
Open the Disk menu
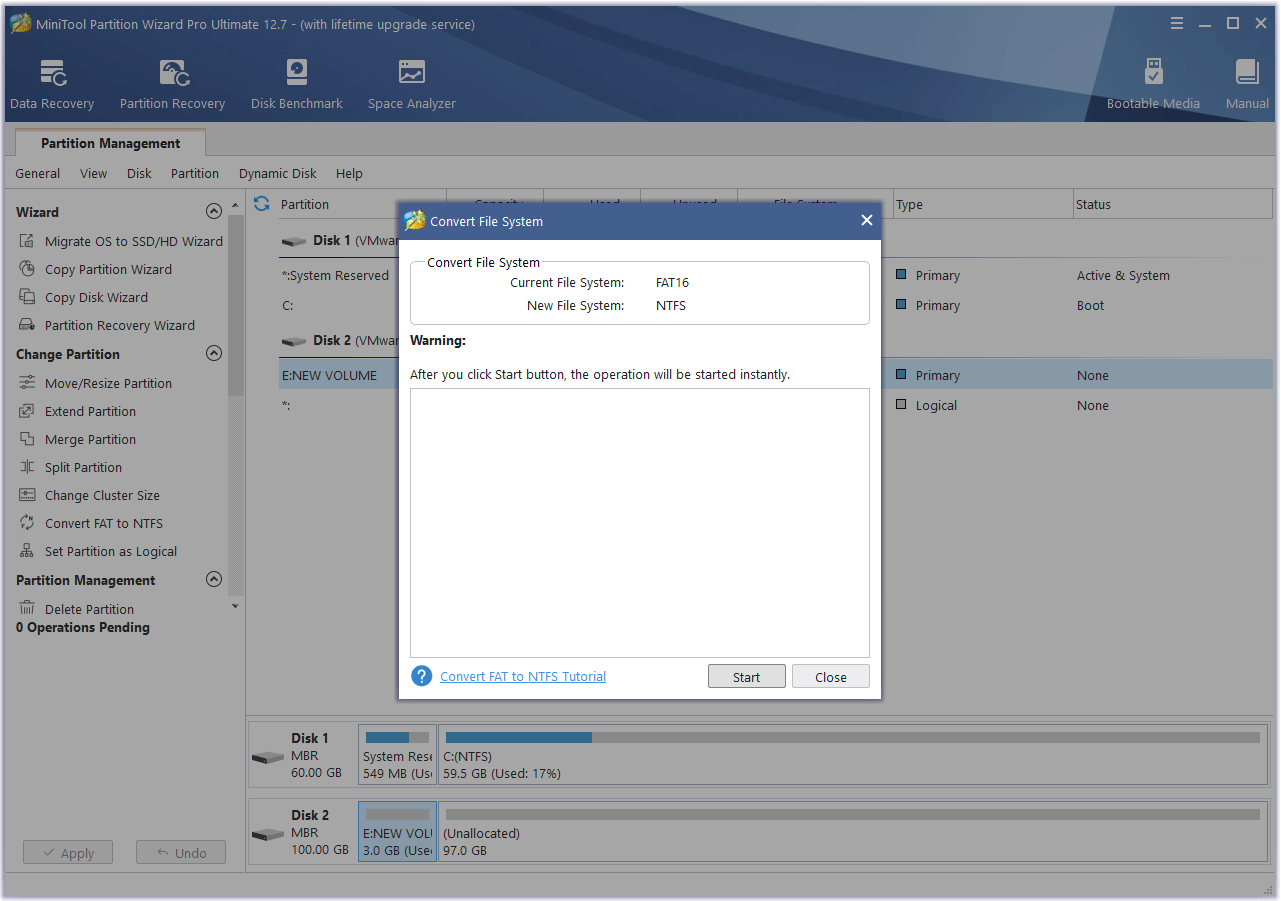point(139,173)
